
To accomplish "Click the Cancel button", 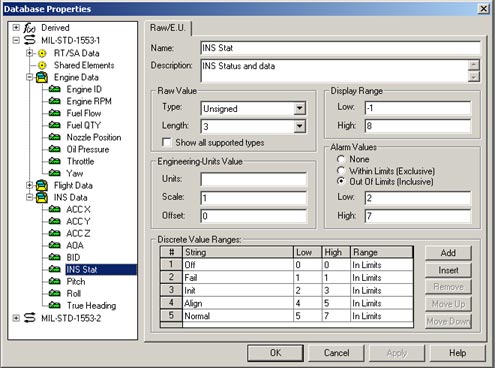I will 336,353.
